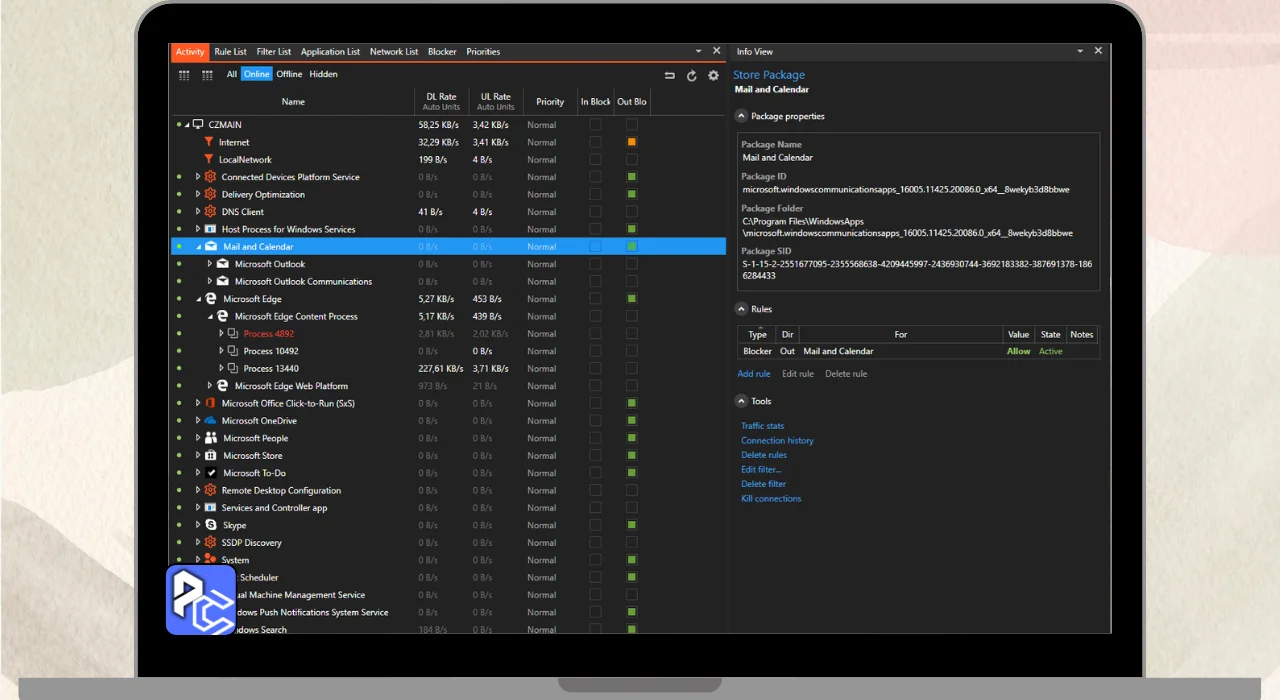Image resolution: width=1280 pixels, height=700 pixels.
Task: Select the Offline filter option
Action: click(289, 74)
